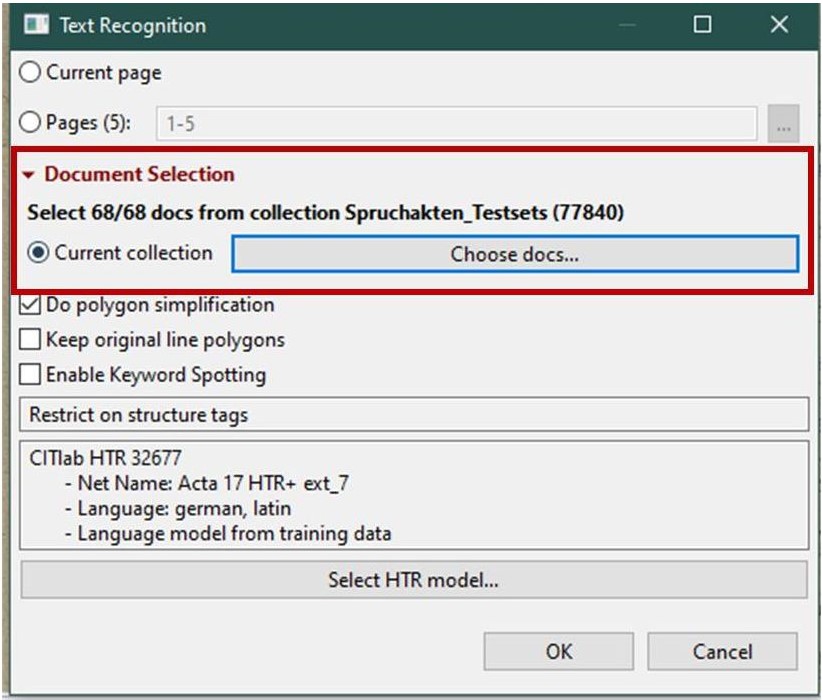Click the Restrict on structure tags field

point(414,414)
